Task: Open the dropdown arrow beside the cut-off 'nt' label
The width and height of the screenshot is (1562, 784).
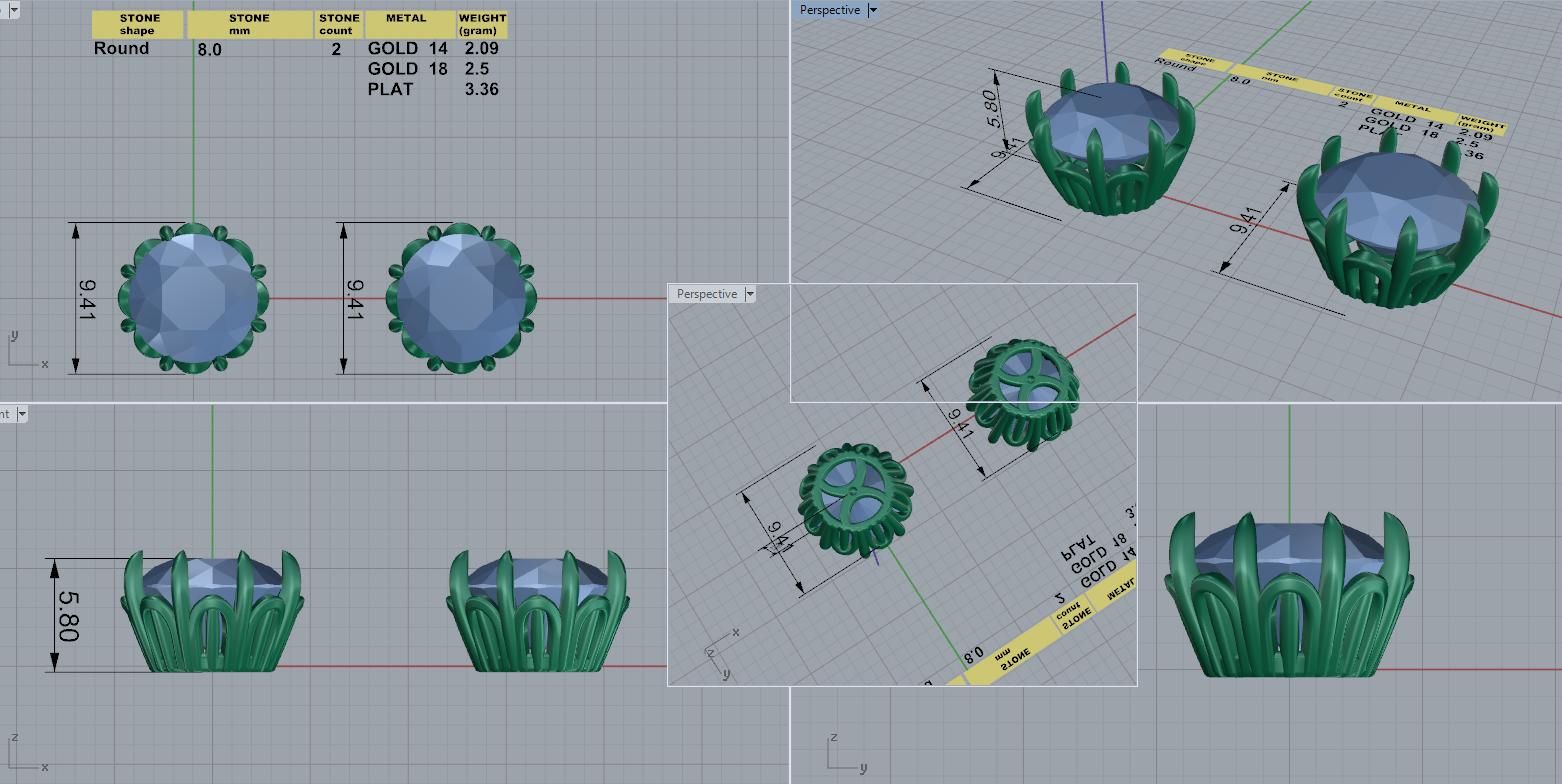Action: click(x=21, y=413)
